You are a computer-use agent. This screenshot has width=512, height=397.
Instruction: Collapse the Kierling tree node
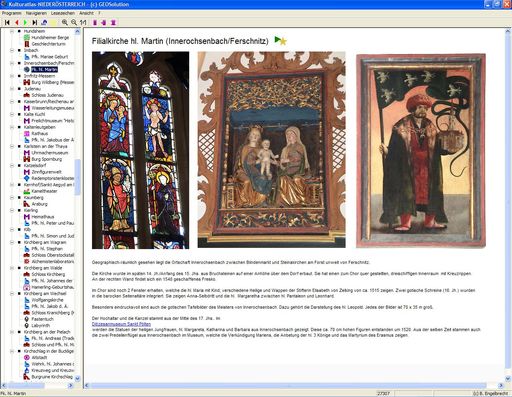tap(12, 210)
